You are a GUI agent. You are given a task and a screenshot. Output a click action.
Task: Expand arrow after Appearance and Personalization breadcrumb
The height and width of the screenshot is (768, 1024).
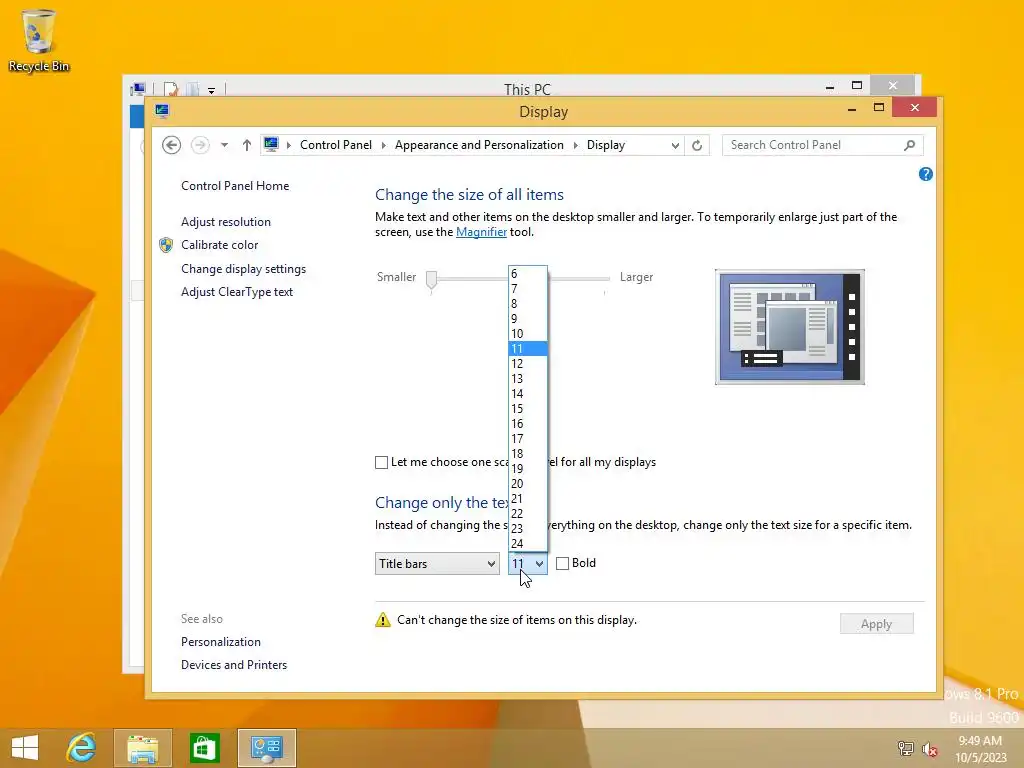point(575,145)
